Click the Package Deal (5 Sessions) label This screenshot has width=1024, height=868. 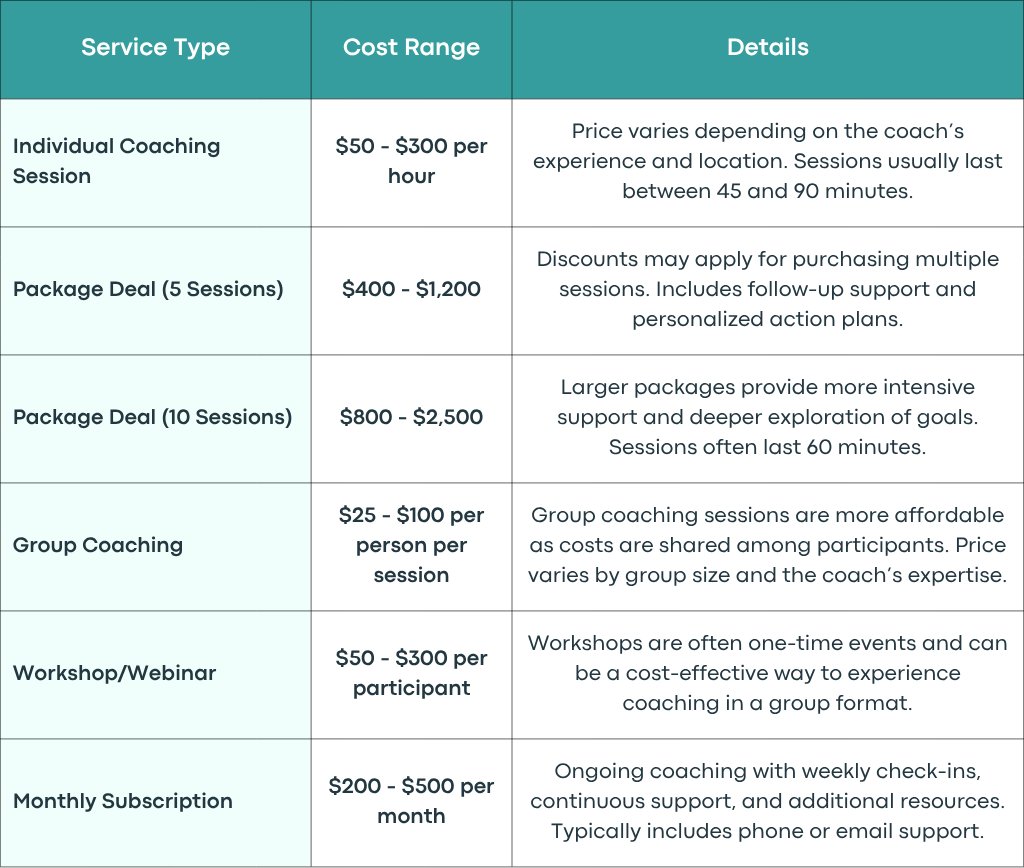148,289
